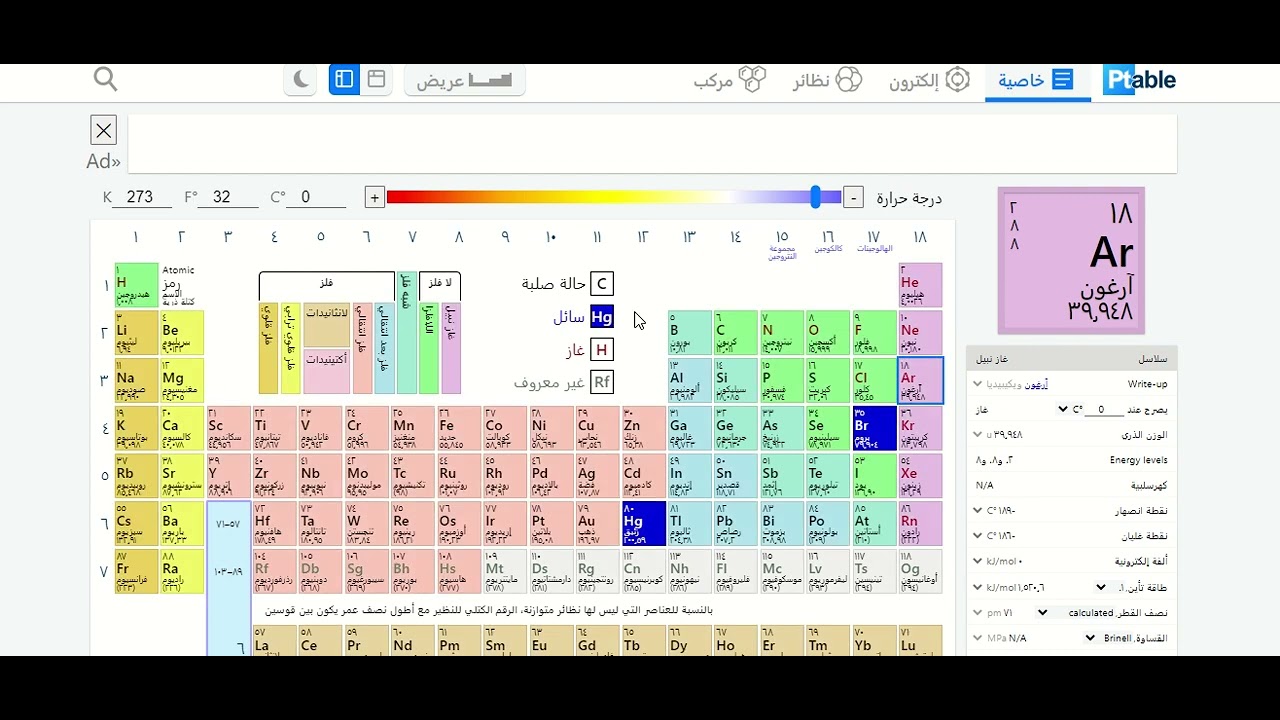The height and width of the screenshot is (720, 1280).
Task: Highlight the أكتينيدات actinides legend block
Action: 326,370
